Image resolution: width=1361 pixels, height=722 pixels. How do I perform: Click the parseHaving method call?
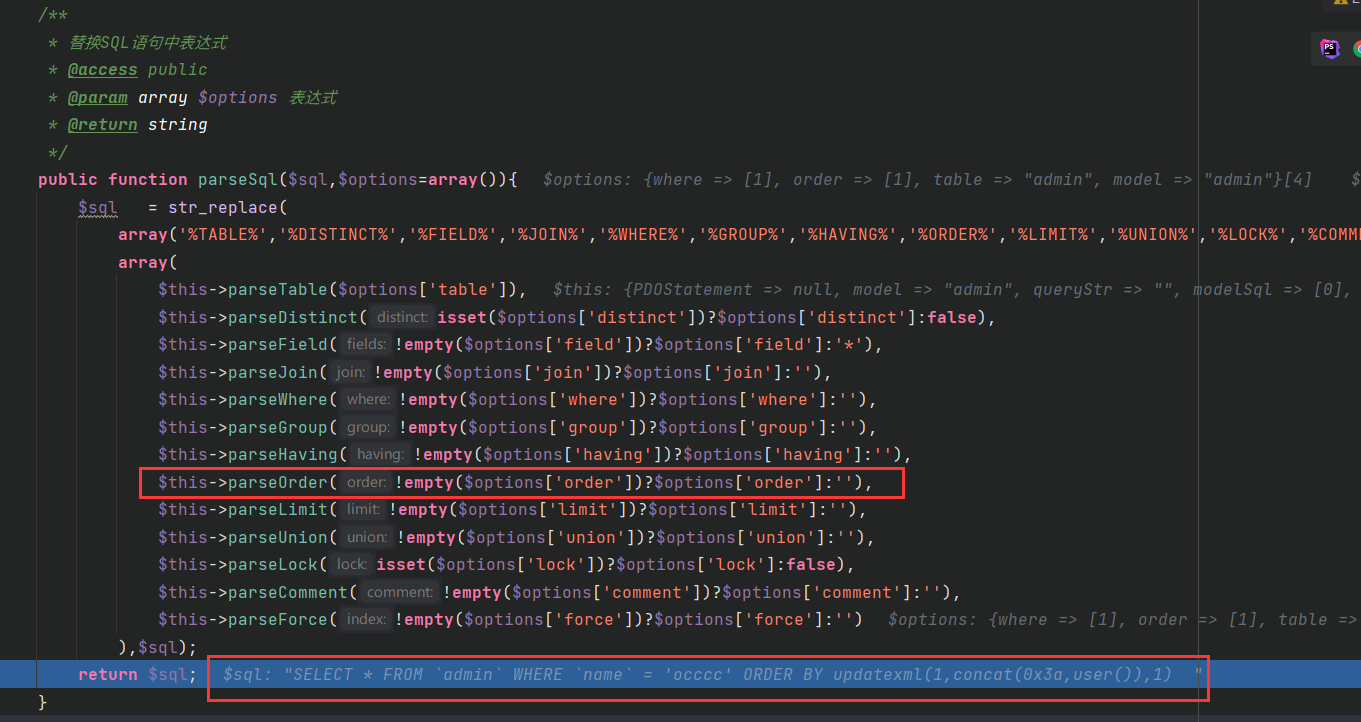pyautogui.click(x=283, y=455)
